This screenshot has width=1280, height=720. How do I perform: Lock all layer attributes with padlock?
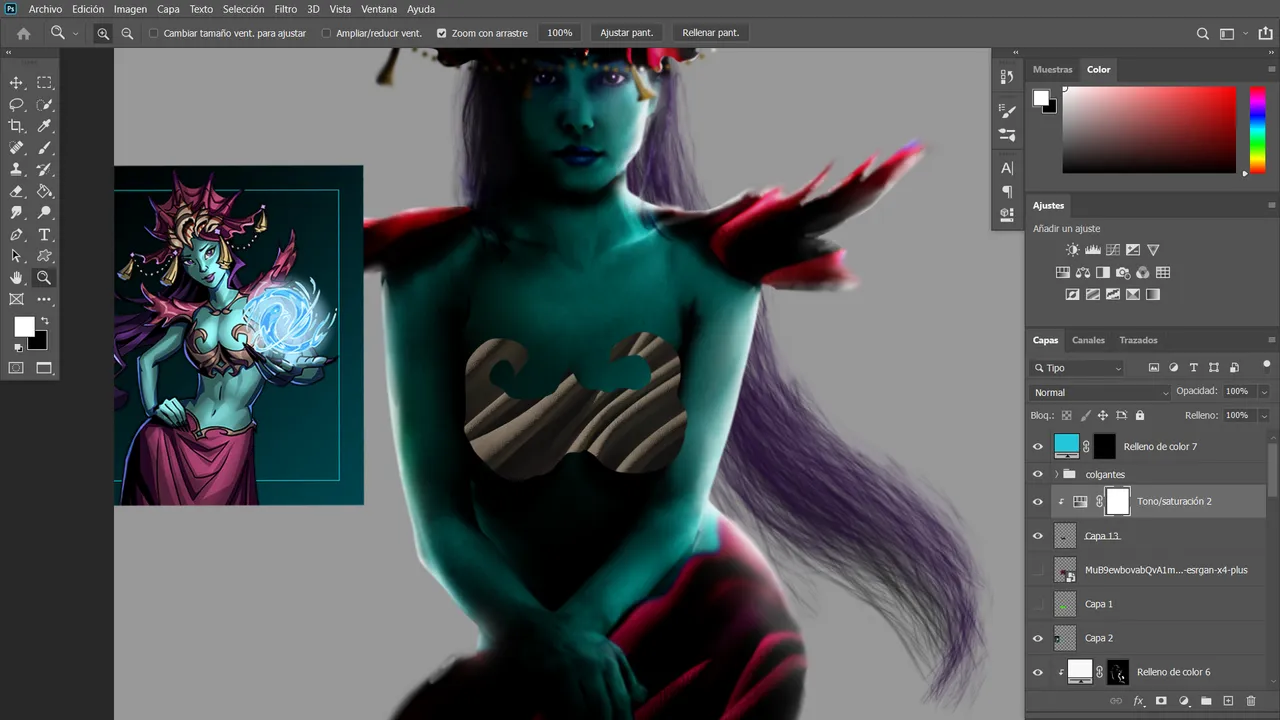click(x=1139, y=415)
